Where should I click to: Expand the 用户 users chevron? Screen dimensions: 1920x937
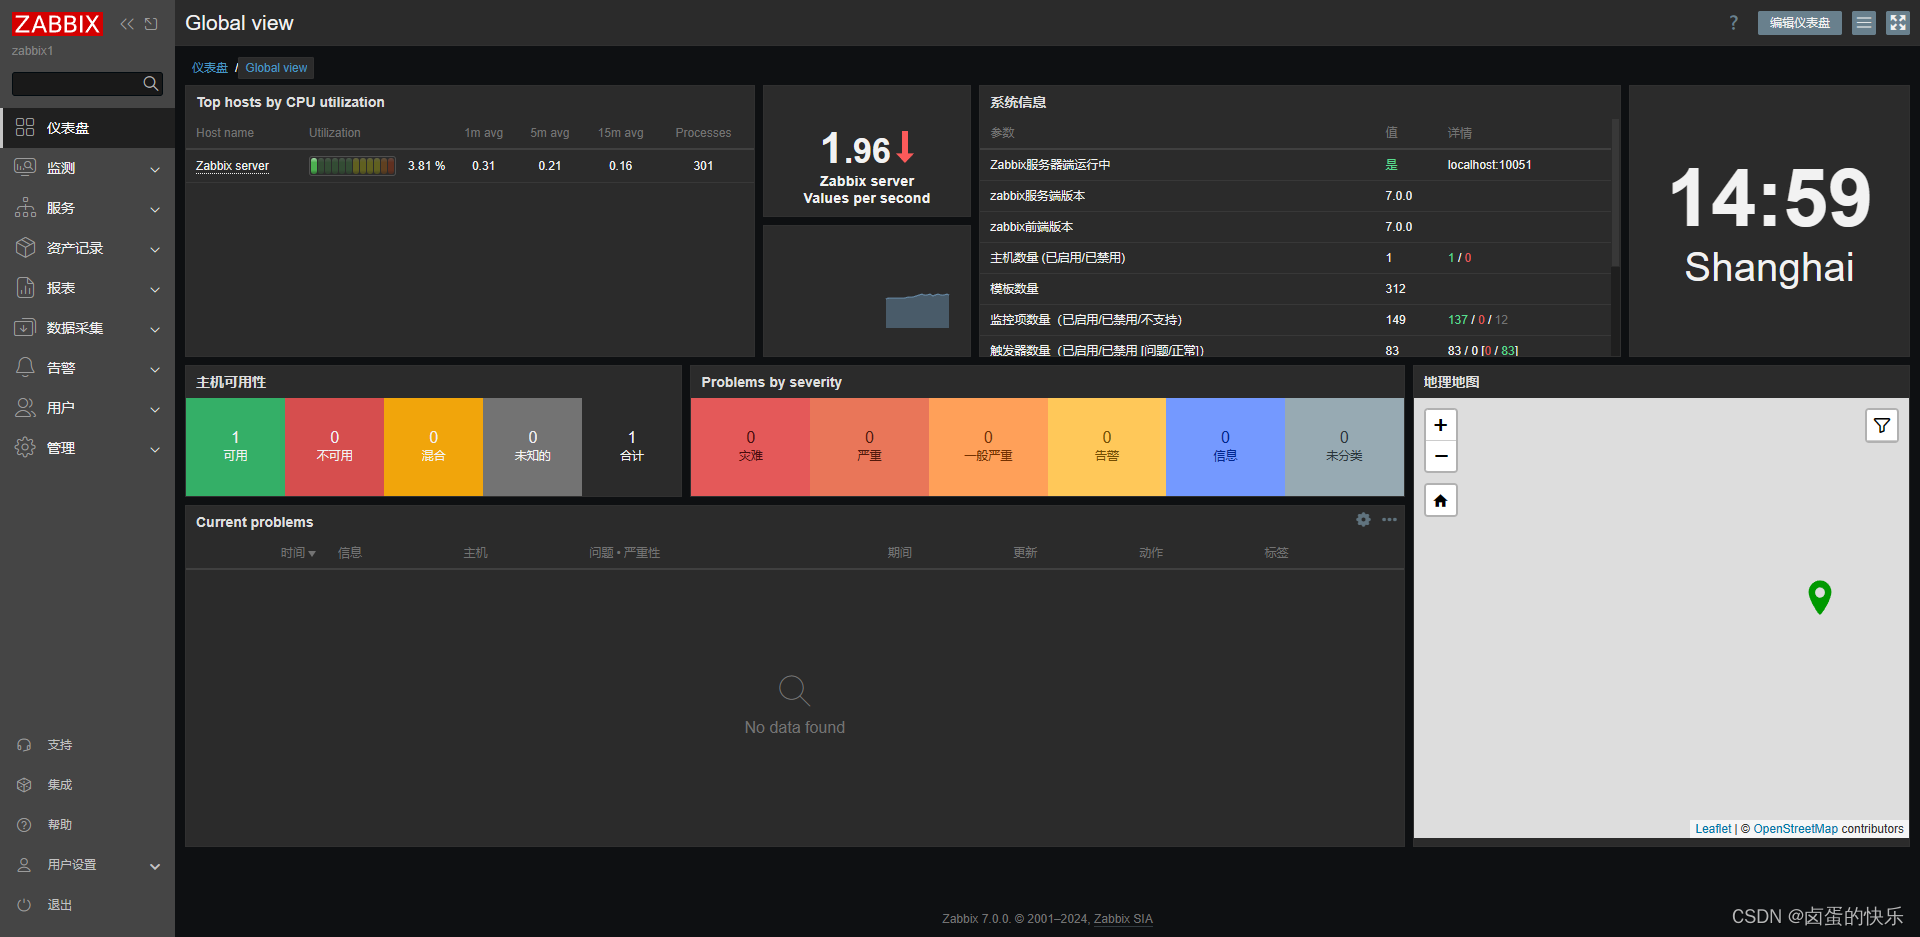[155, 409]
